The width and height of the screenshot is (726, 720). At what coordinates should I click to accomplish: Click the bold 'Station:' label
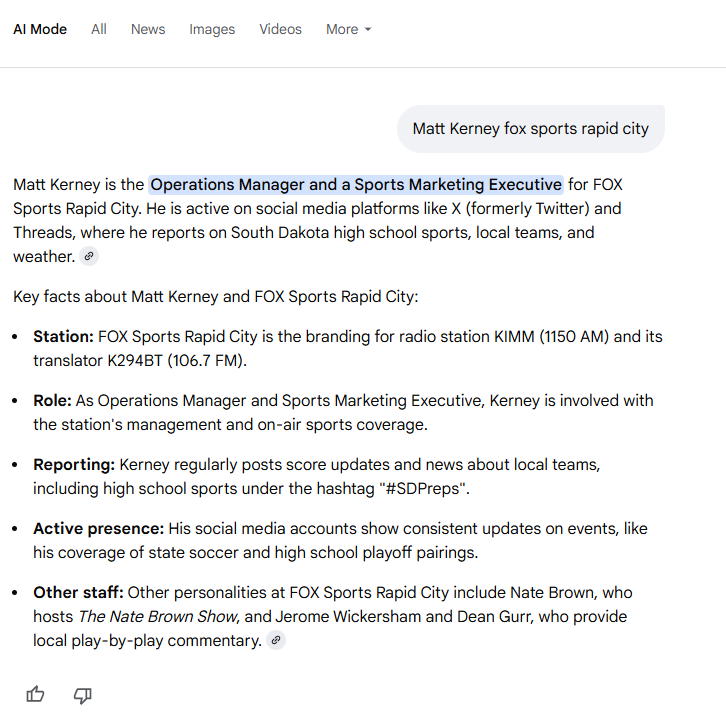(x=63, y=337)
